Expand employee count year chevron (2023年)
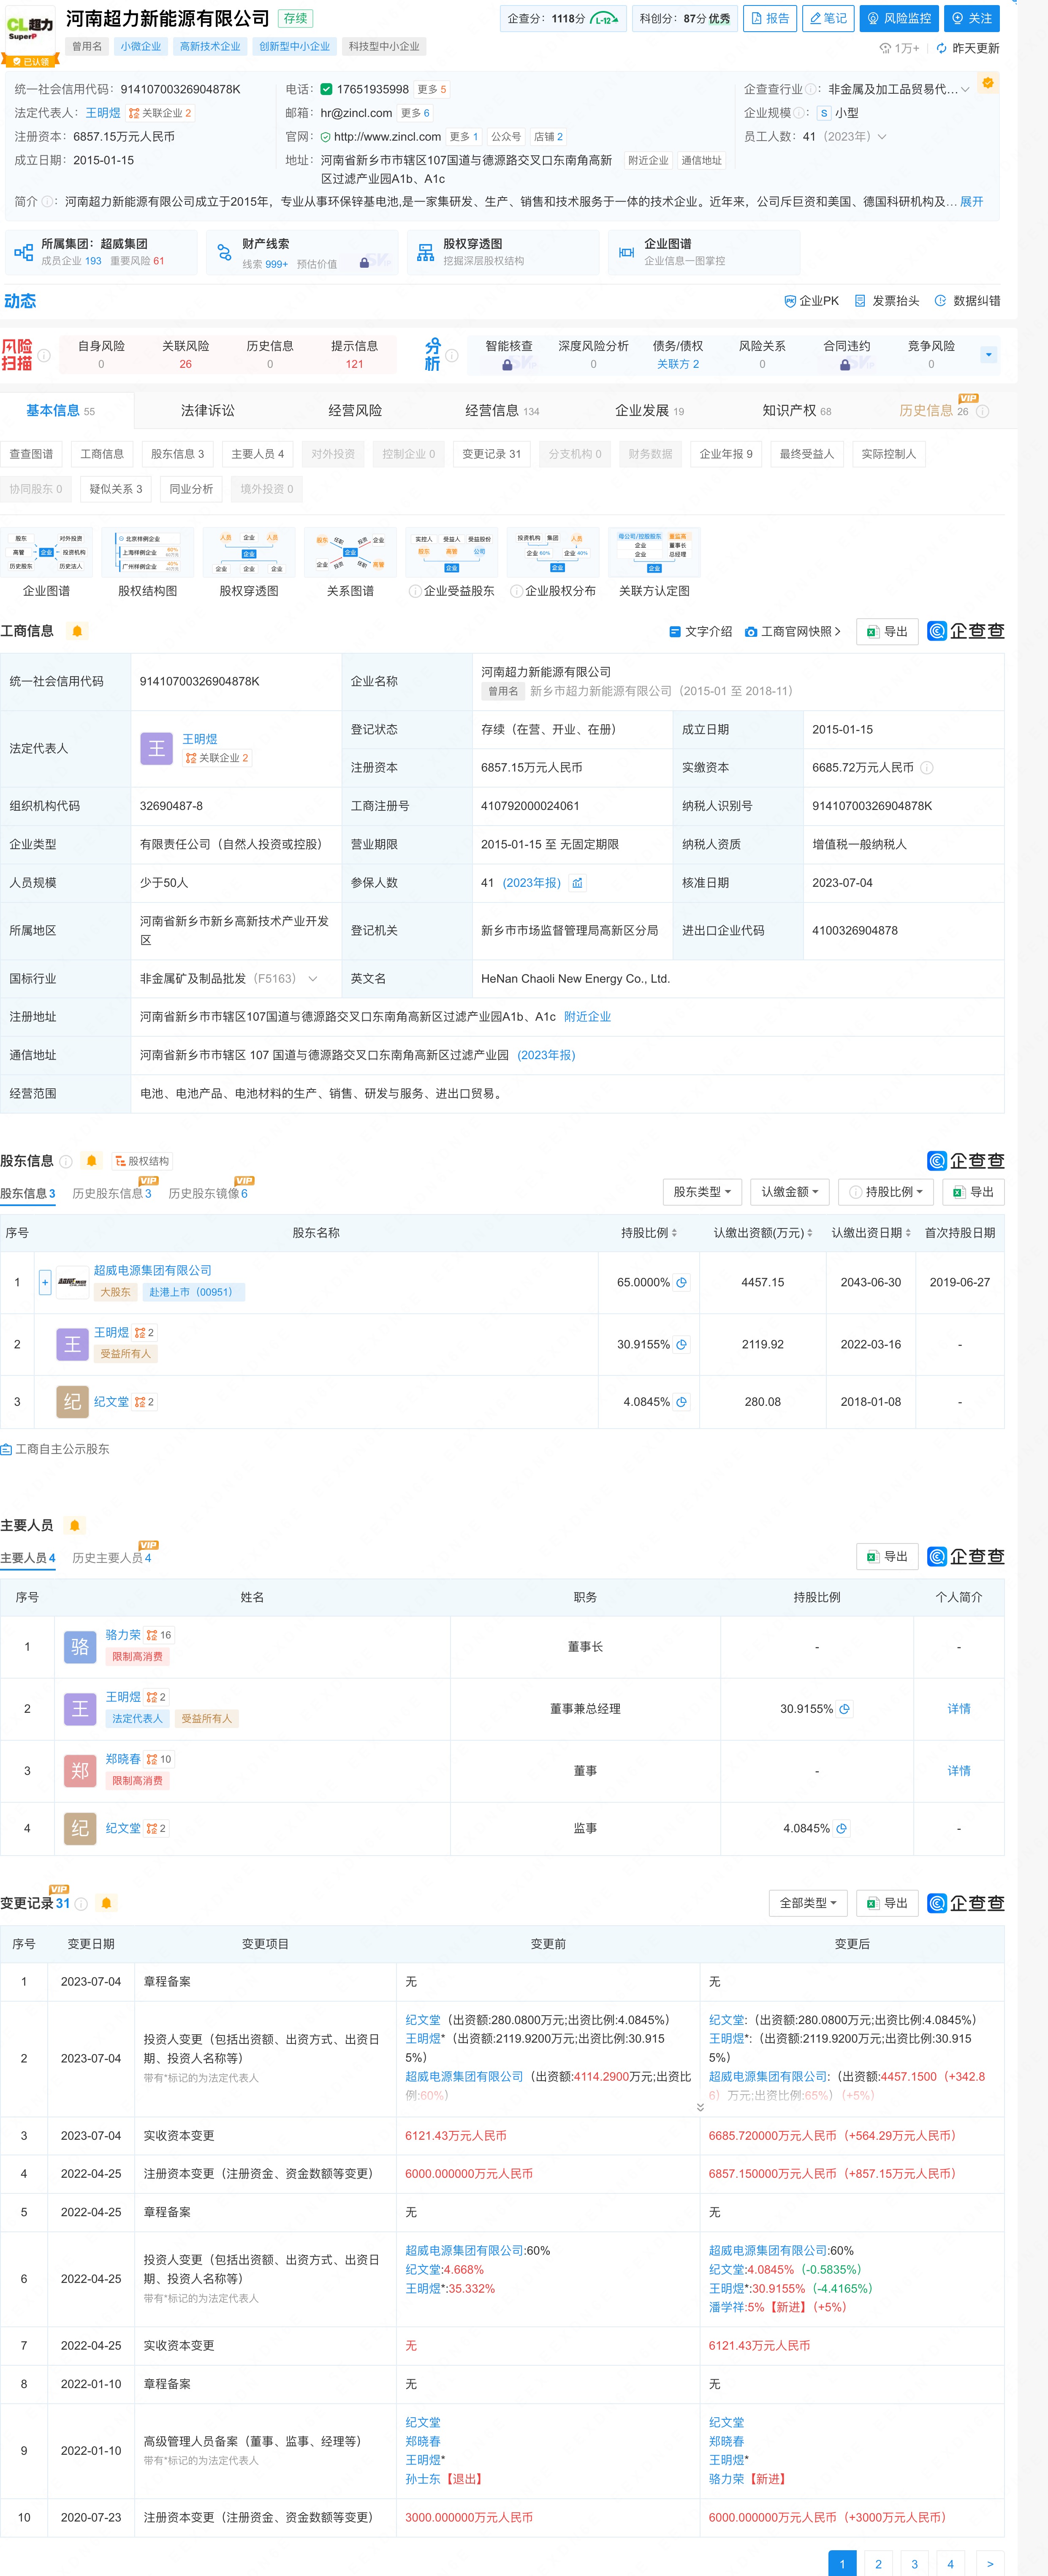This screenshot has width=1048, height=2576. click(882, 137)
